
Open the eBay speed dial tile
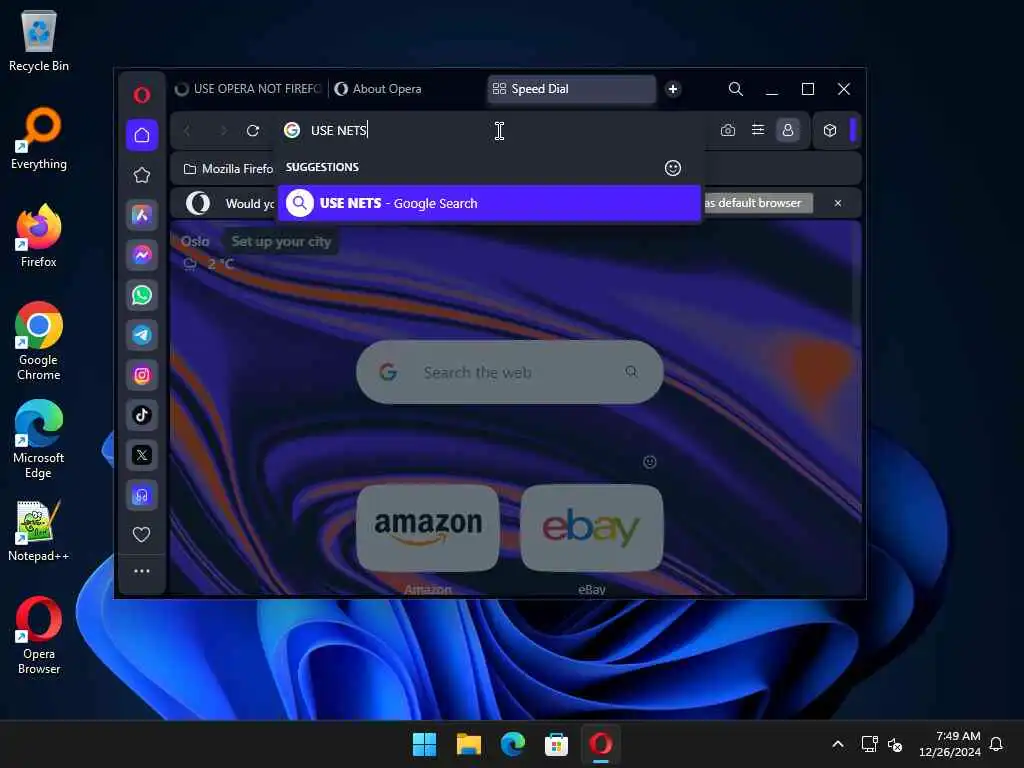click(x=592, y=528)
